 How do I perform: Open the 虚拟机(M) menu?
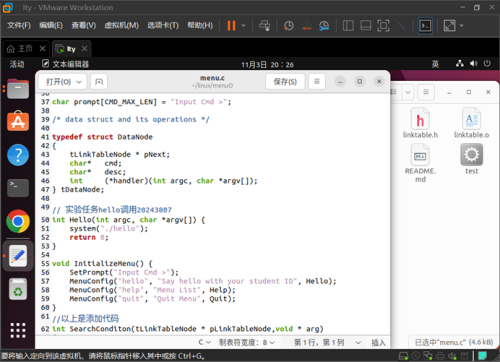(x=121, y=25)
